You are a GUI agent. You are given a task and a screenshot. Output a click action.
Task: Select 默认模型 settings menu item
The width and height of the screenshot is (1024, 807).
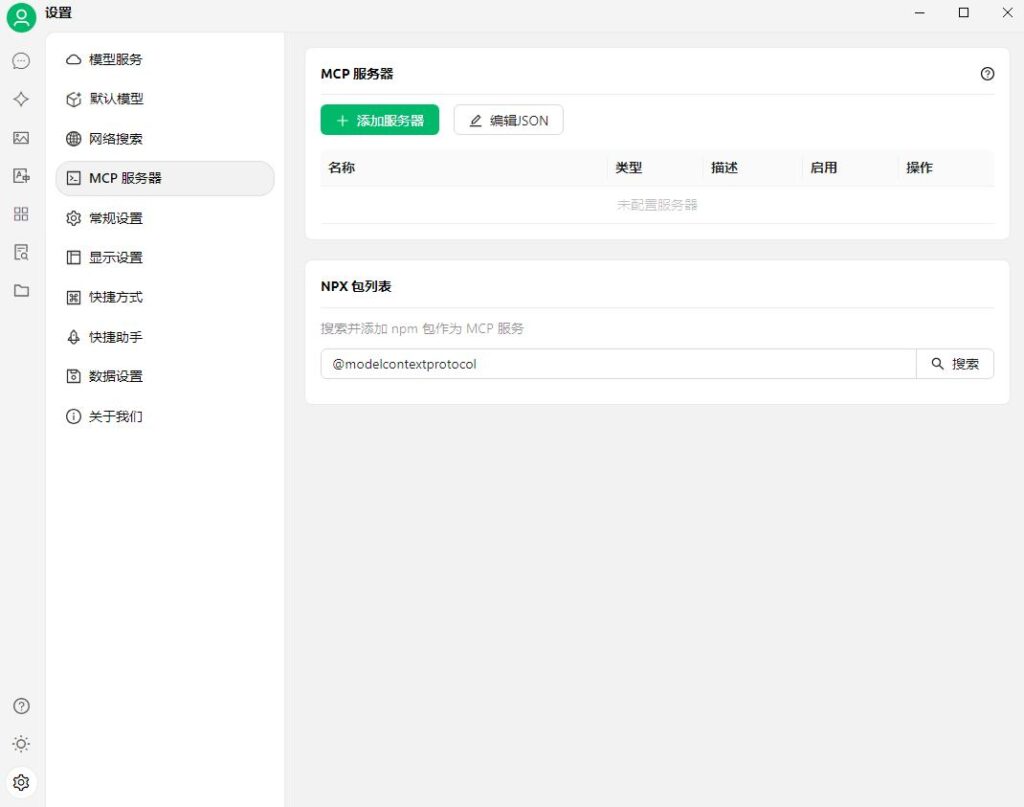click(x=165, y=99)
